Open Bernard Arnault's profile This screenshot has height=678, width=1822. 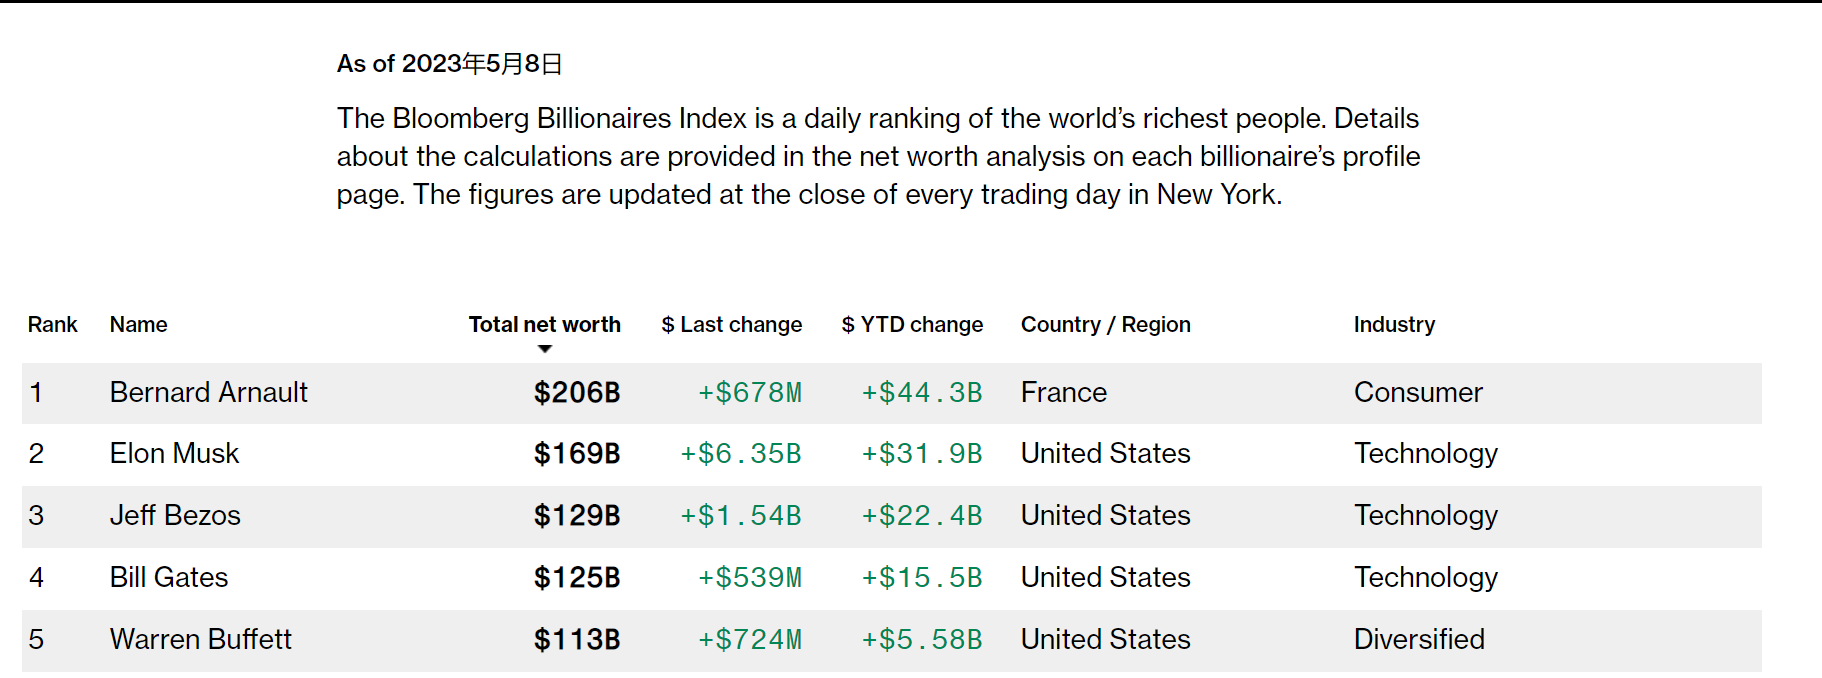tap(208, 392)
